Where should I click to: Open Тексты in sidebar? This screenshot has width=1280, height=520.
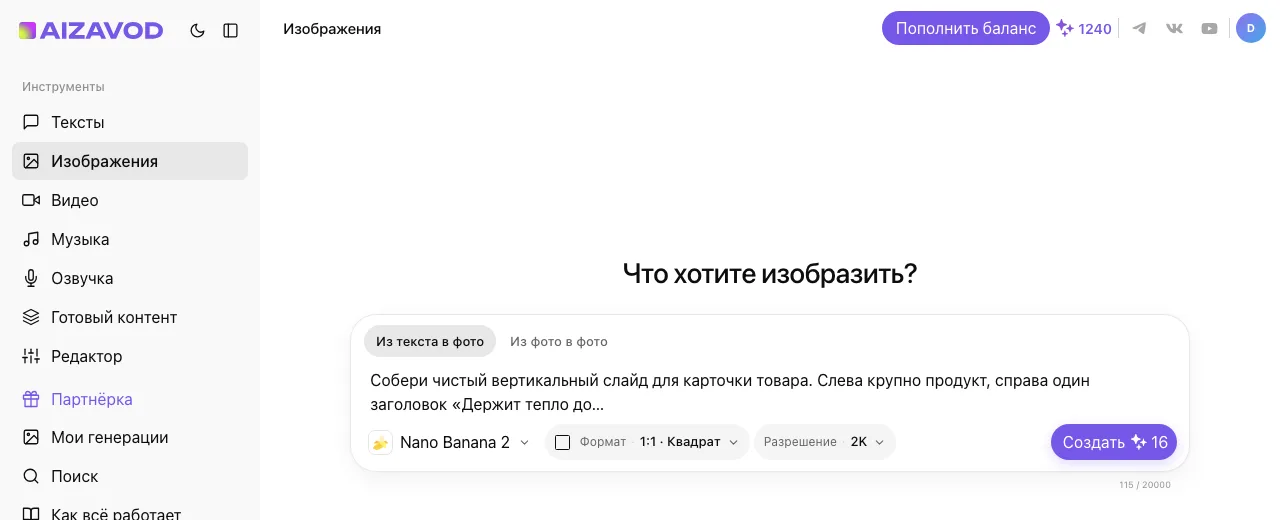(130, 122)
